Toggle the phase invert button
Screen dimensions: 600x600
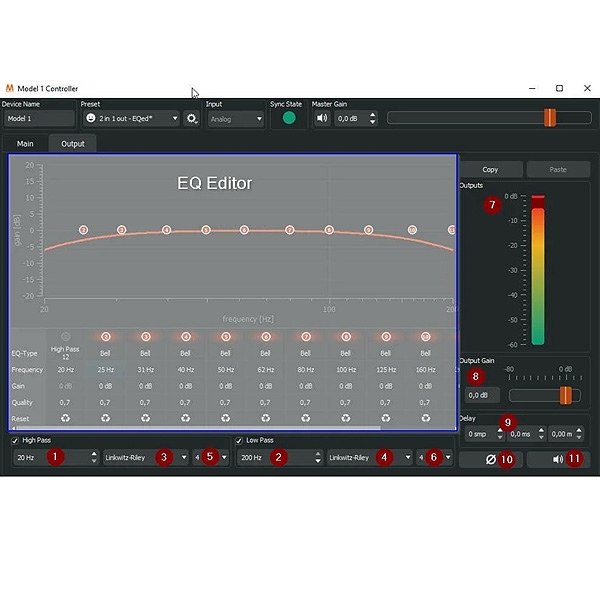tap(492, 460)
